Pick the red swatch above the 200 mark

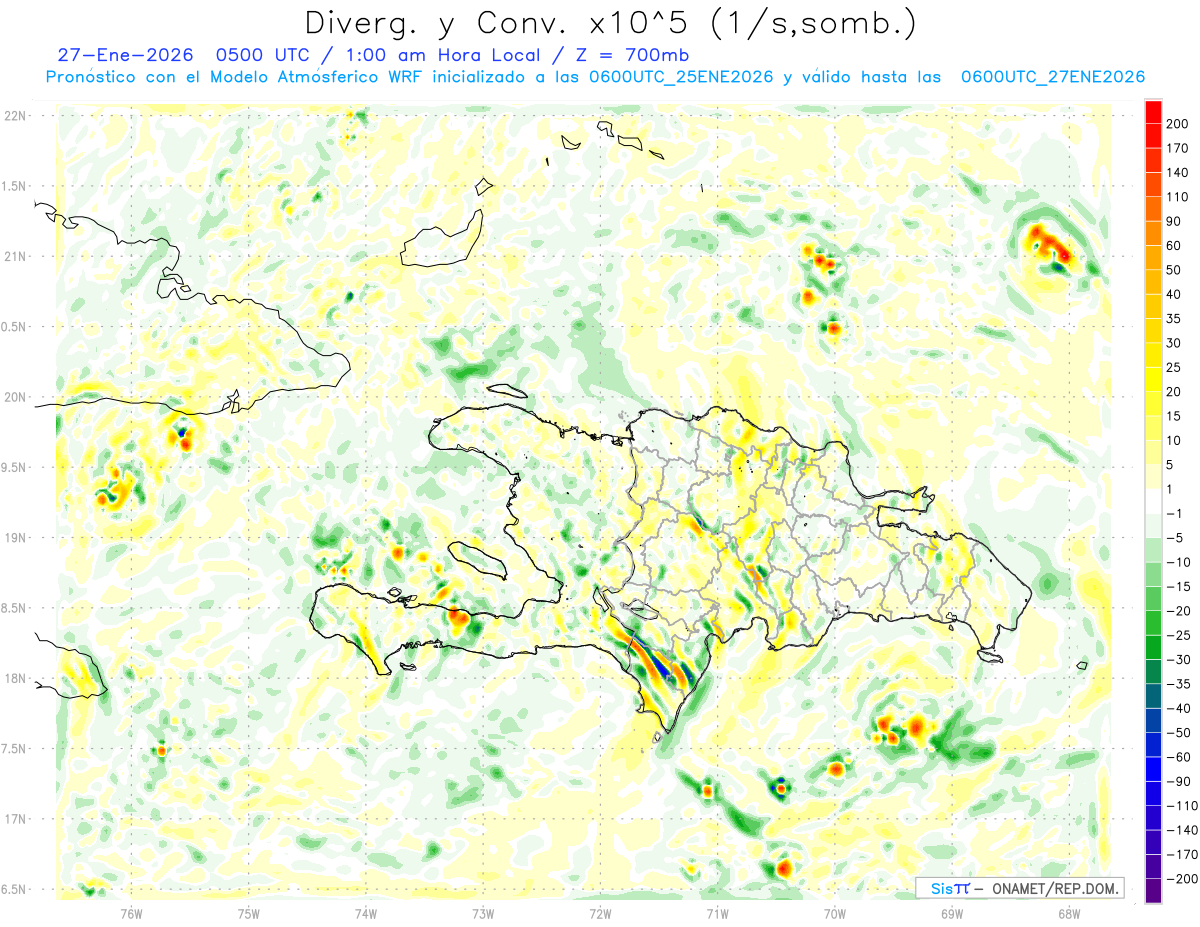1153,112
